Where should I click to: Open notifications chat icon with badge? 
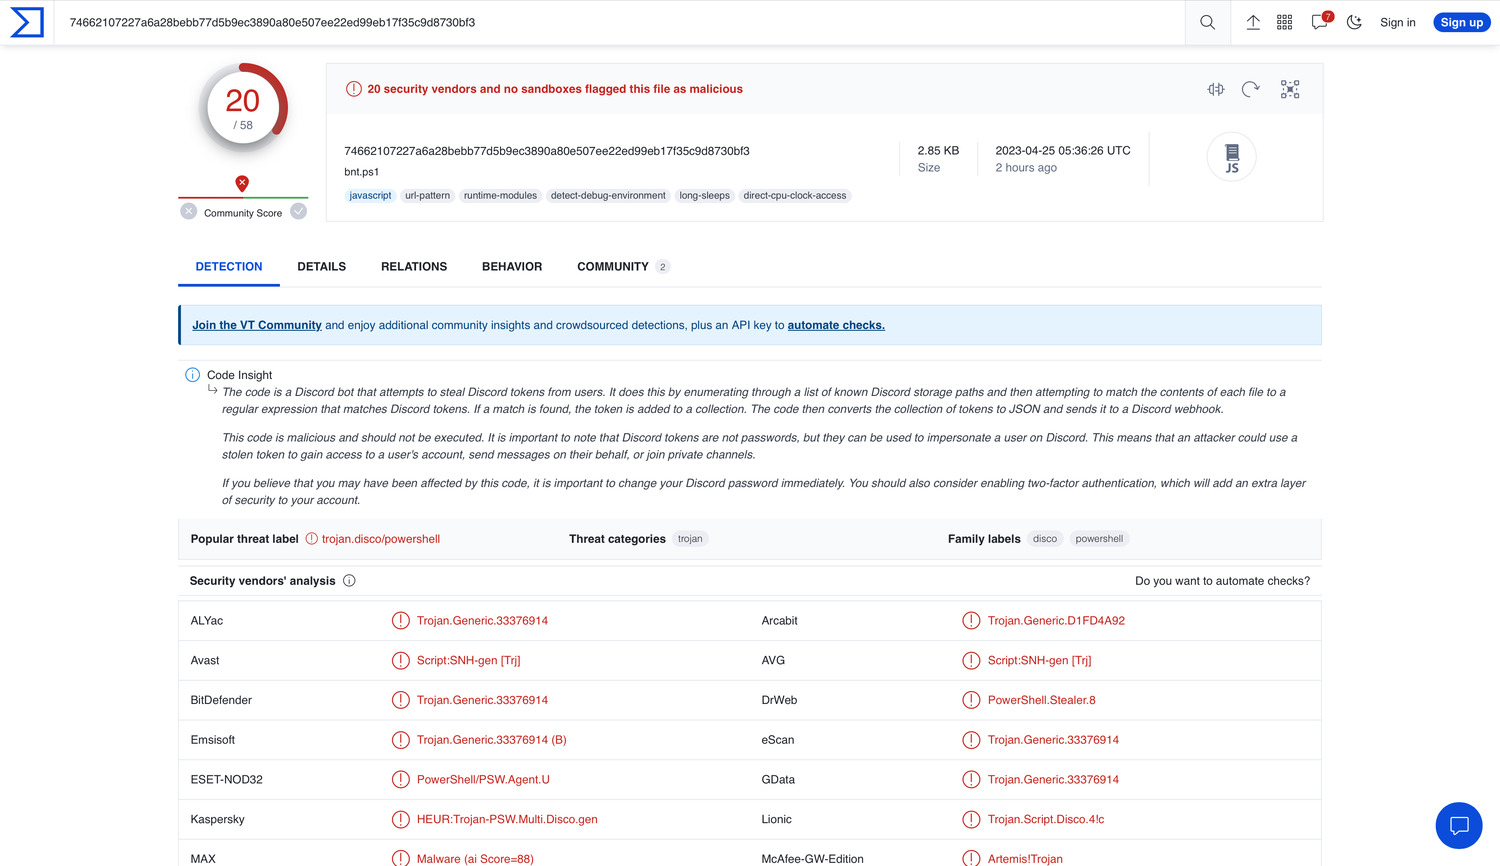[1320, 21]
